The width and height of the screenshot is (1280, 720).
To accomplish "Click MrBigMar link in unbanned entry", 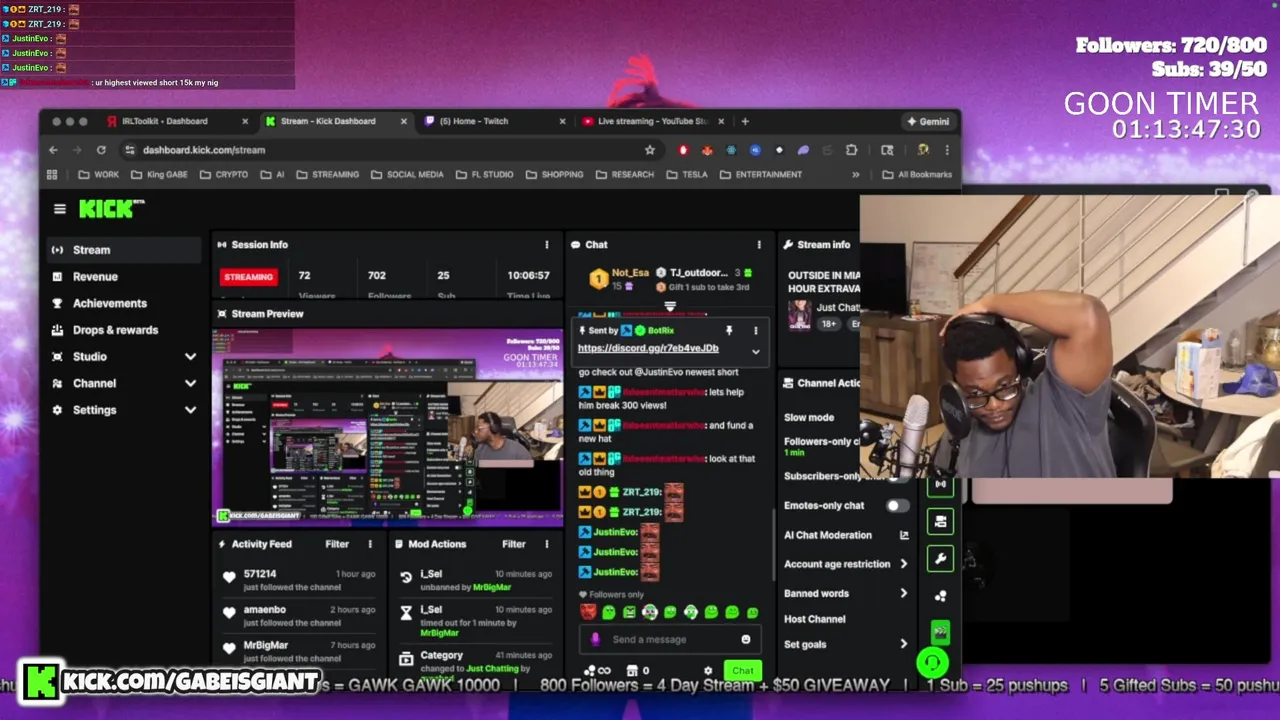I will pyautogui.click(x=491, y=587).
